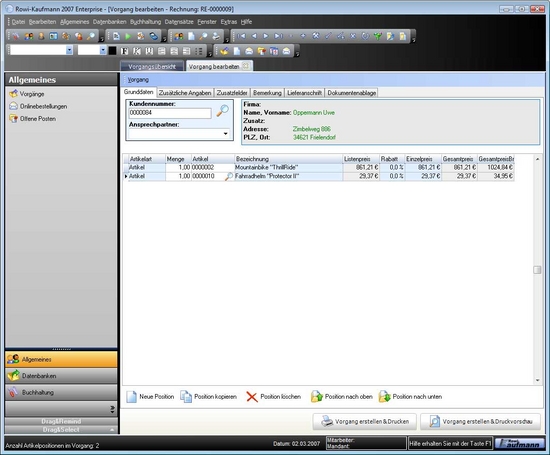The width and height of the screenshot is (550, 455).
Task: Click the green filter funnel toolbar icon
Action: (x=377, y=36)
